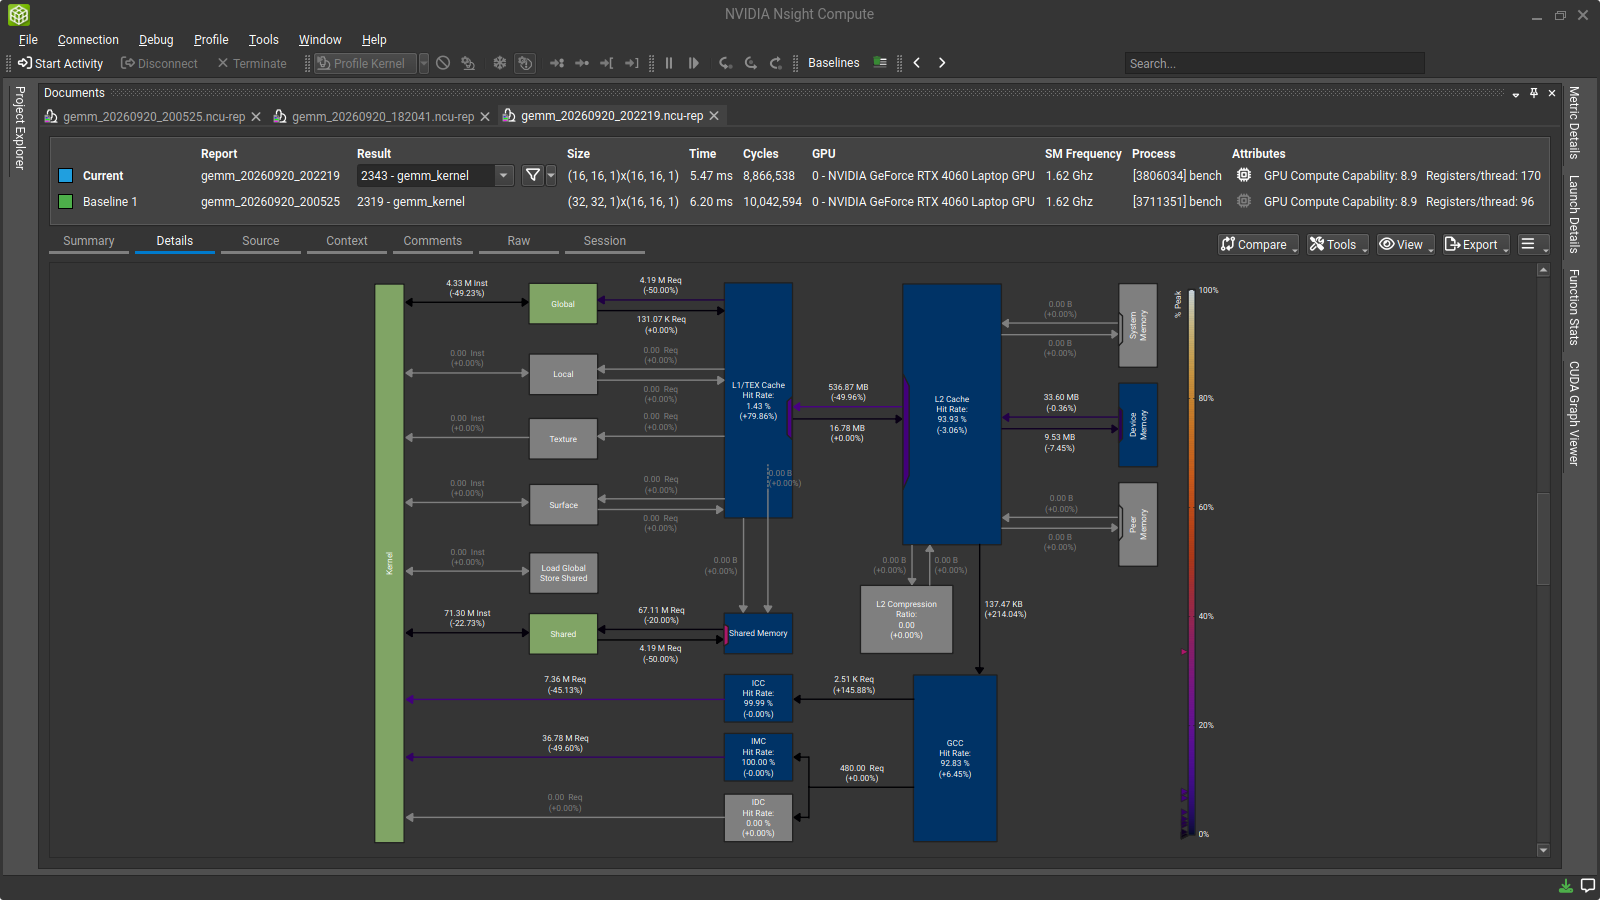Click the Profile Kernel button
Screen dimensions: 1600x900
(x=365, y=63)
